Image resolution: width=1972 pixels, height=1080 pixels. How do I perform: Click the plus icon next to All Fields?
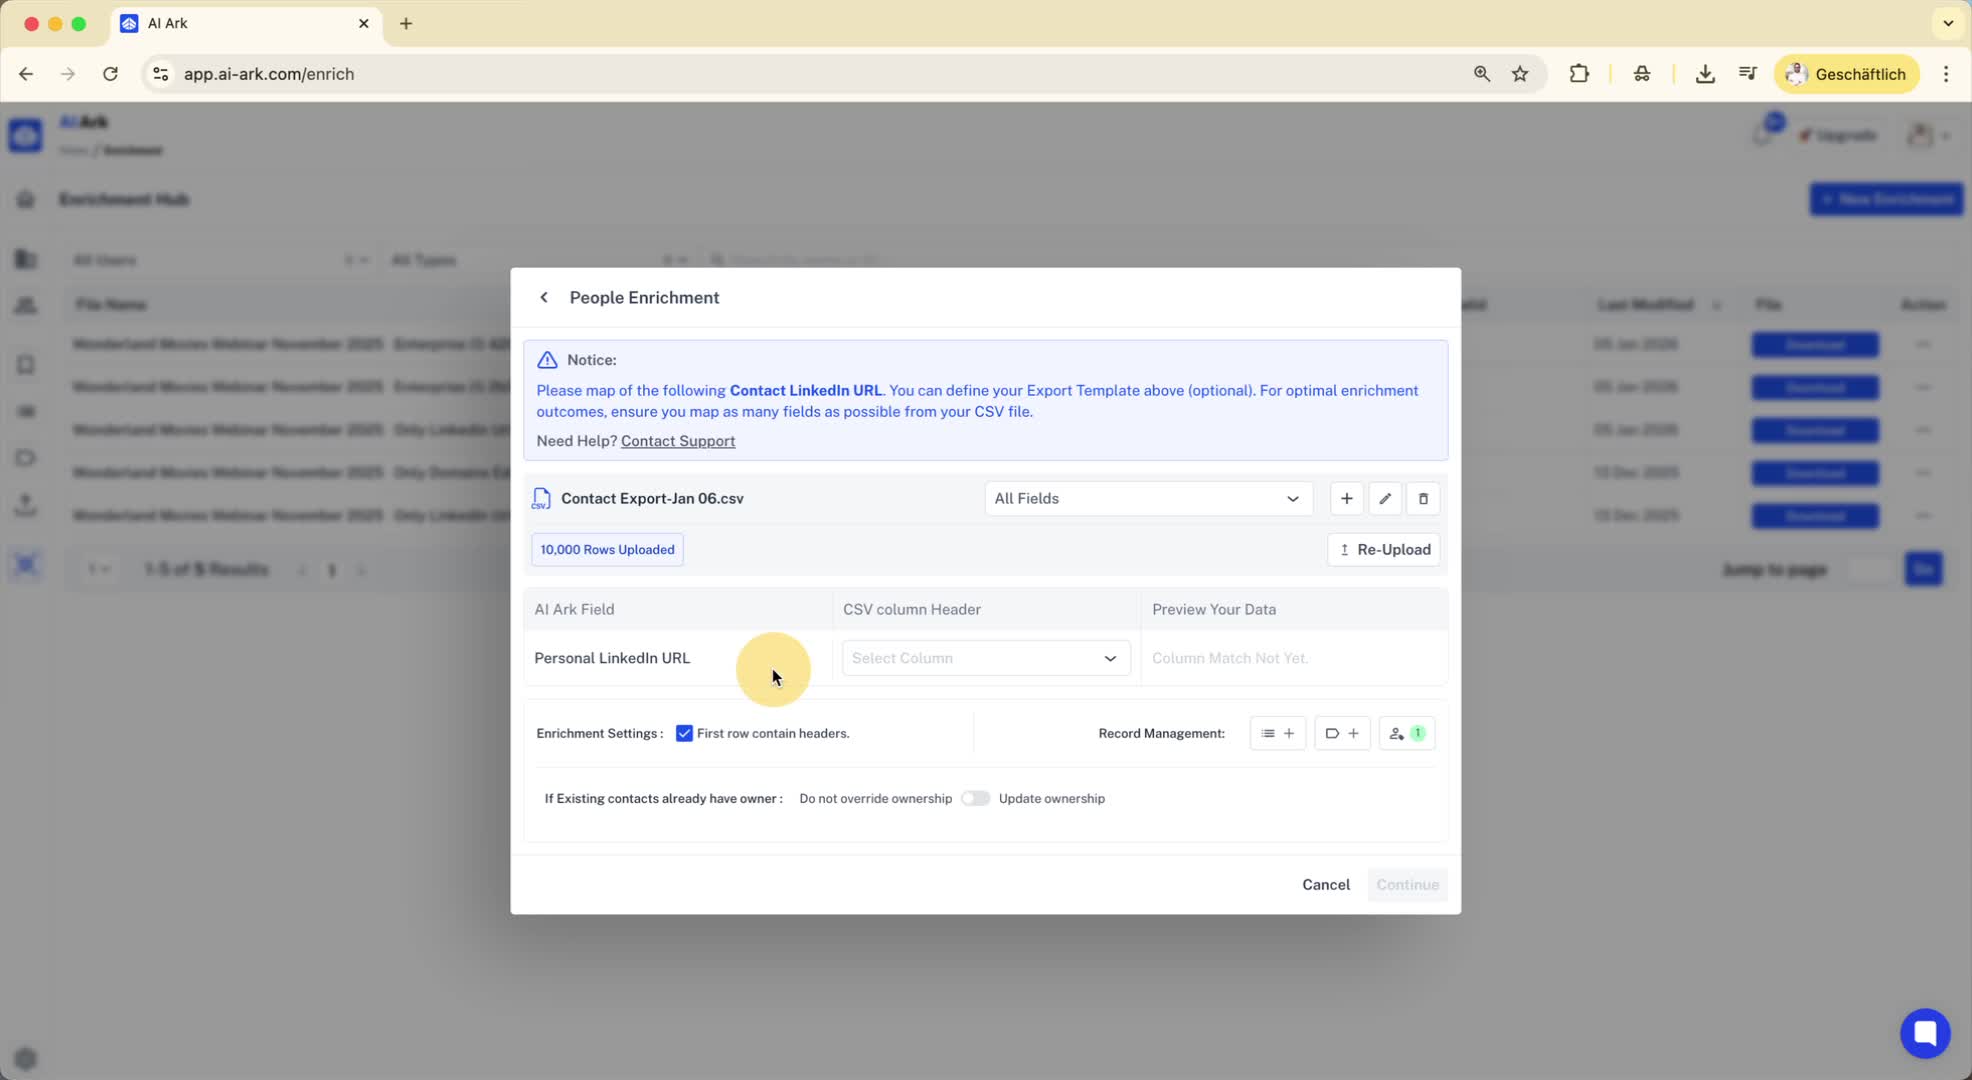(x=1346, y=499)
